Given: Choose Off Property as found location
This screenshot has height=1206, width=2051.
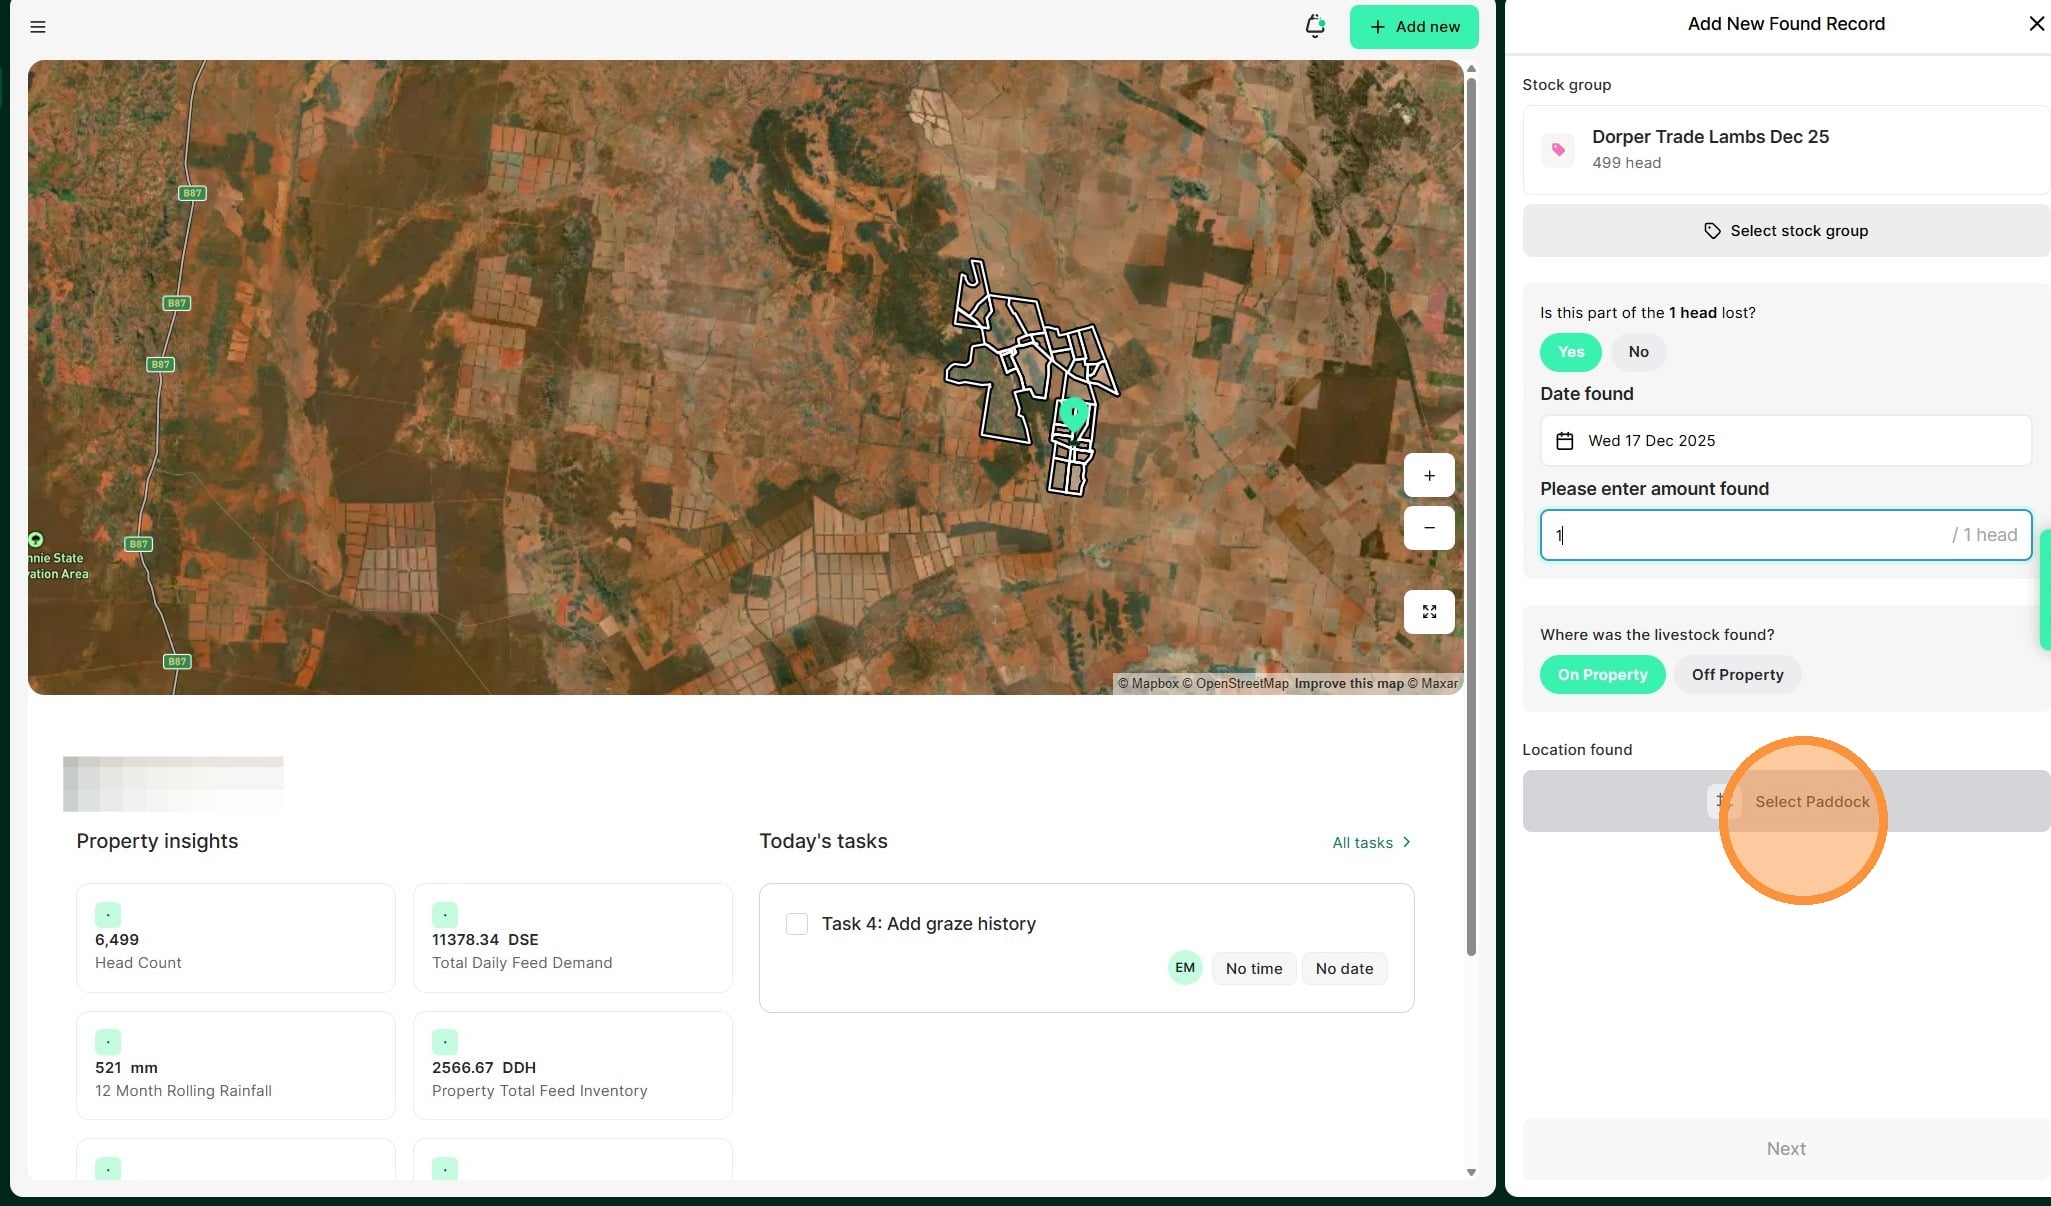Looking at the screenshot, I should pos(1737,675).
